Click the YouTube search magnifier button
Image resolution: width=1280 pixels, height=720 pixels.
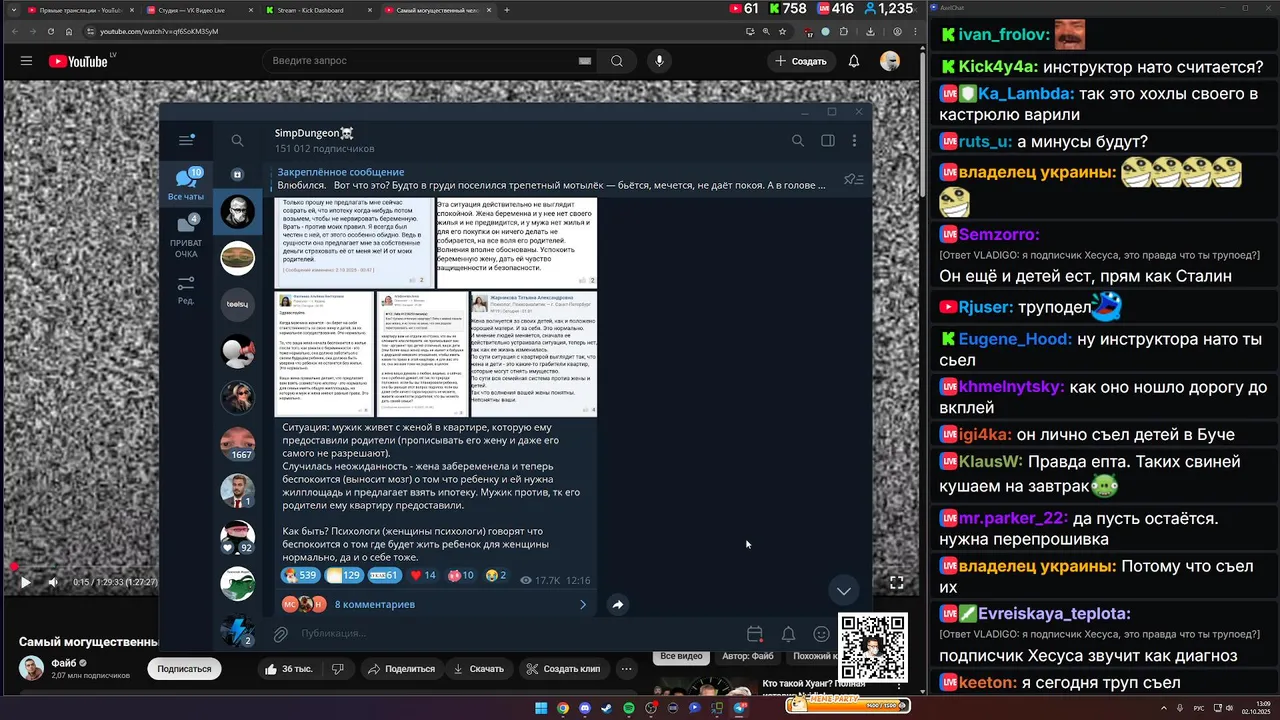(x=617, y=61)
